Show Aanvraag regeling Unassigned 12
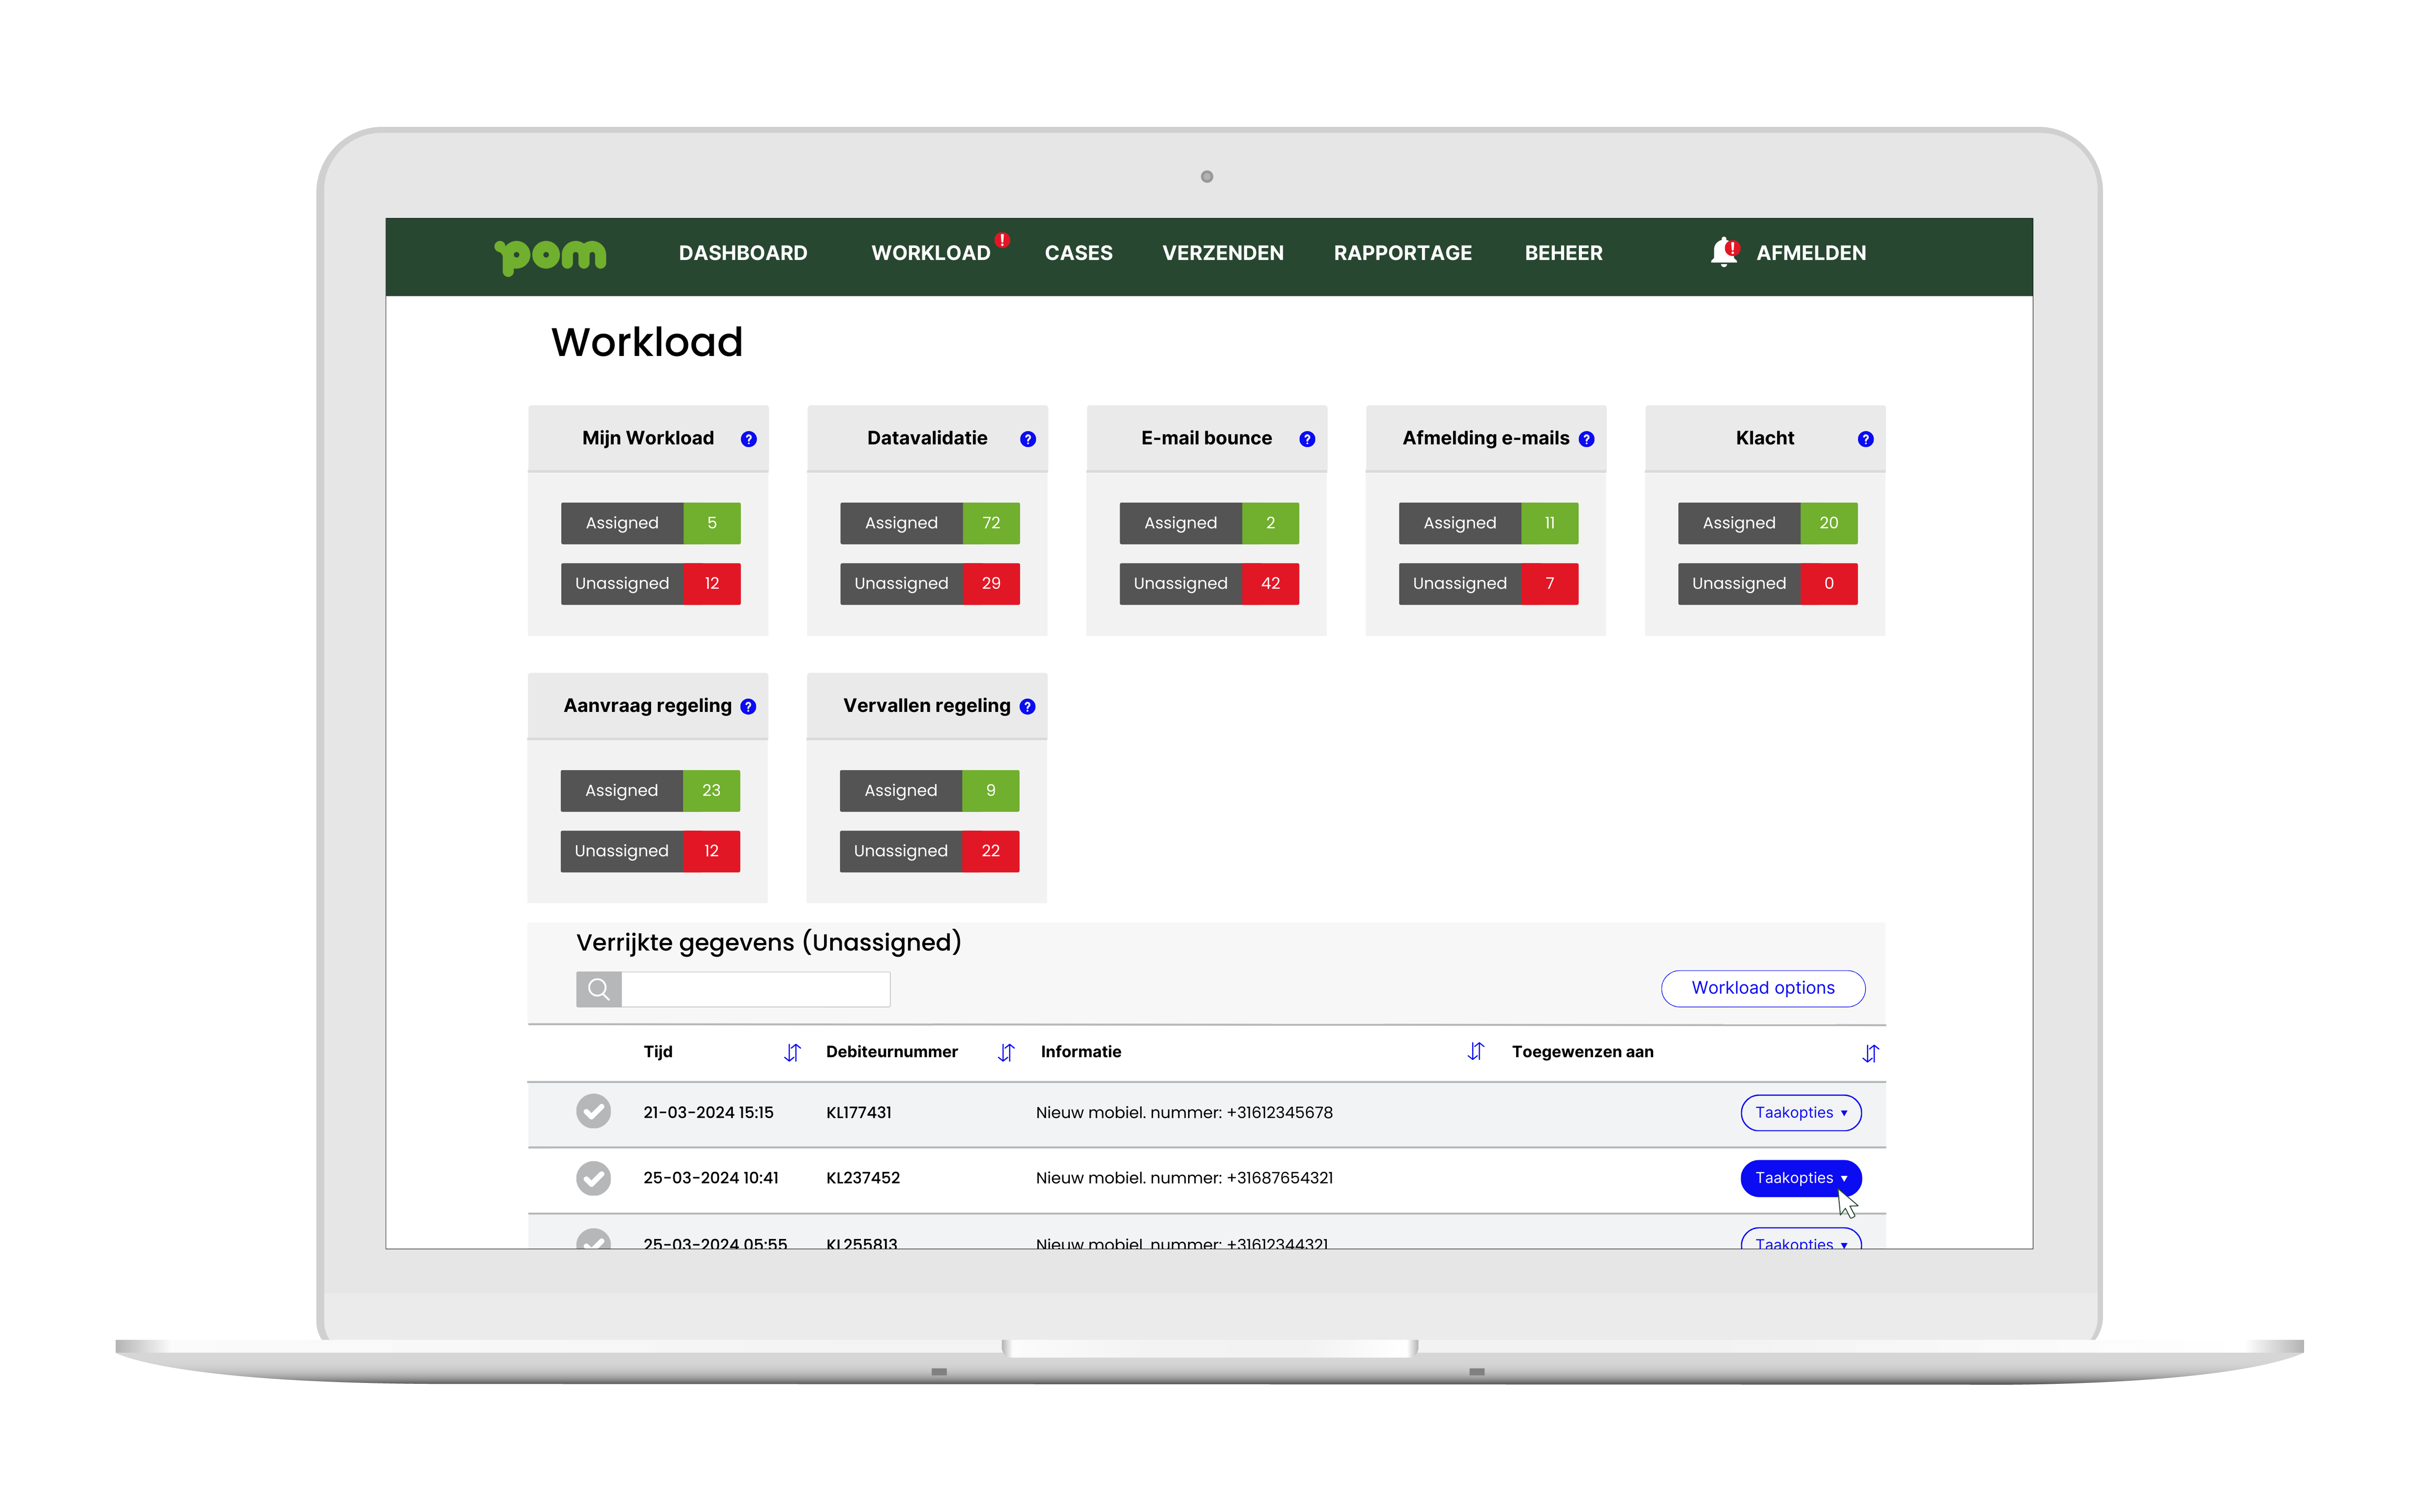Image resolution: width=2420 pixels, height=1512 pixels. [x=650, y=851]
